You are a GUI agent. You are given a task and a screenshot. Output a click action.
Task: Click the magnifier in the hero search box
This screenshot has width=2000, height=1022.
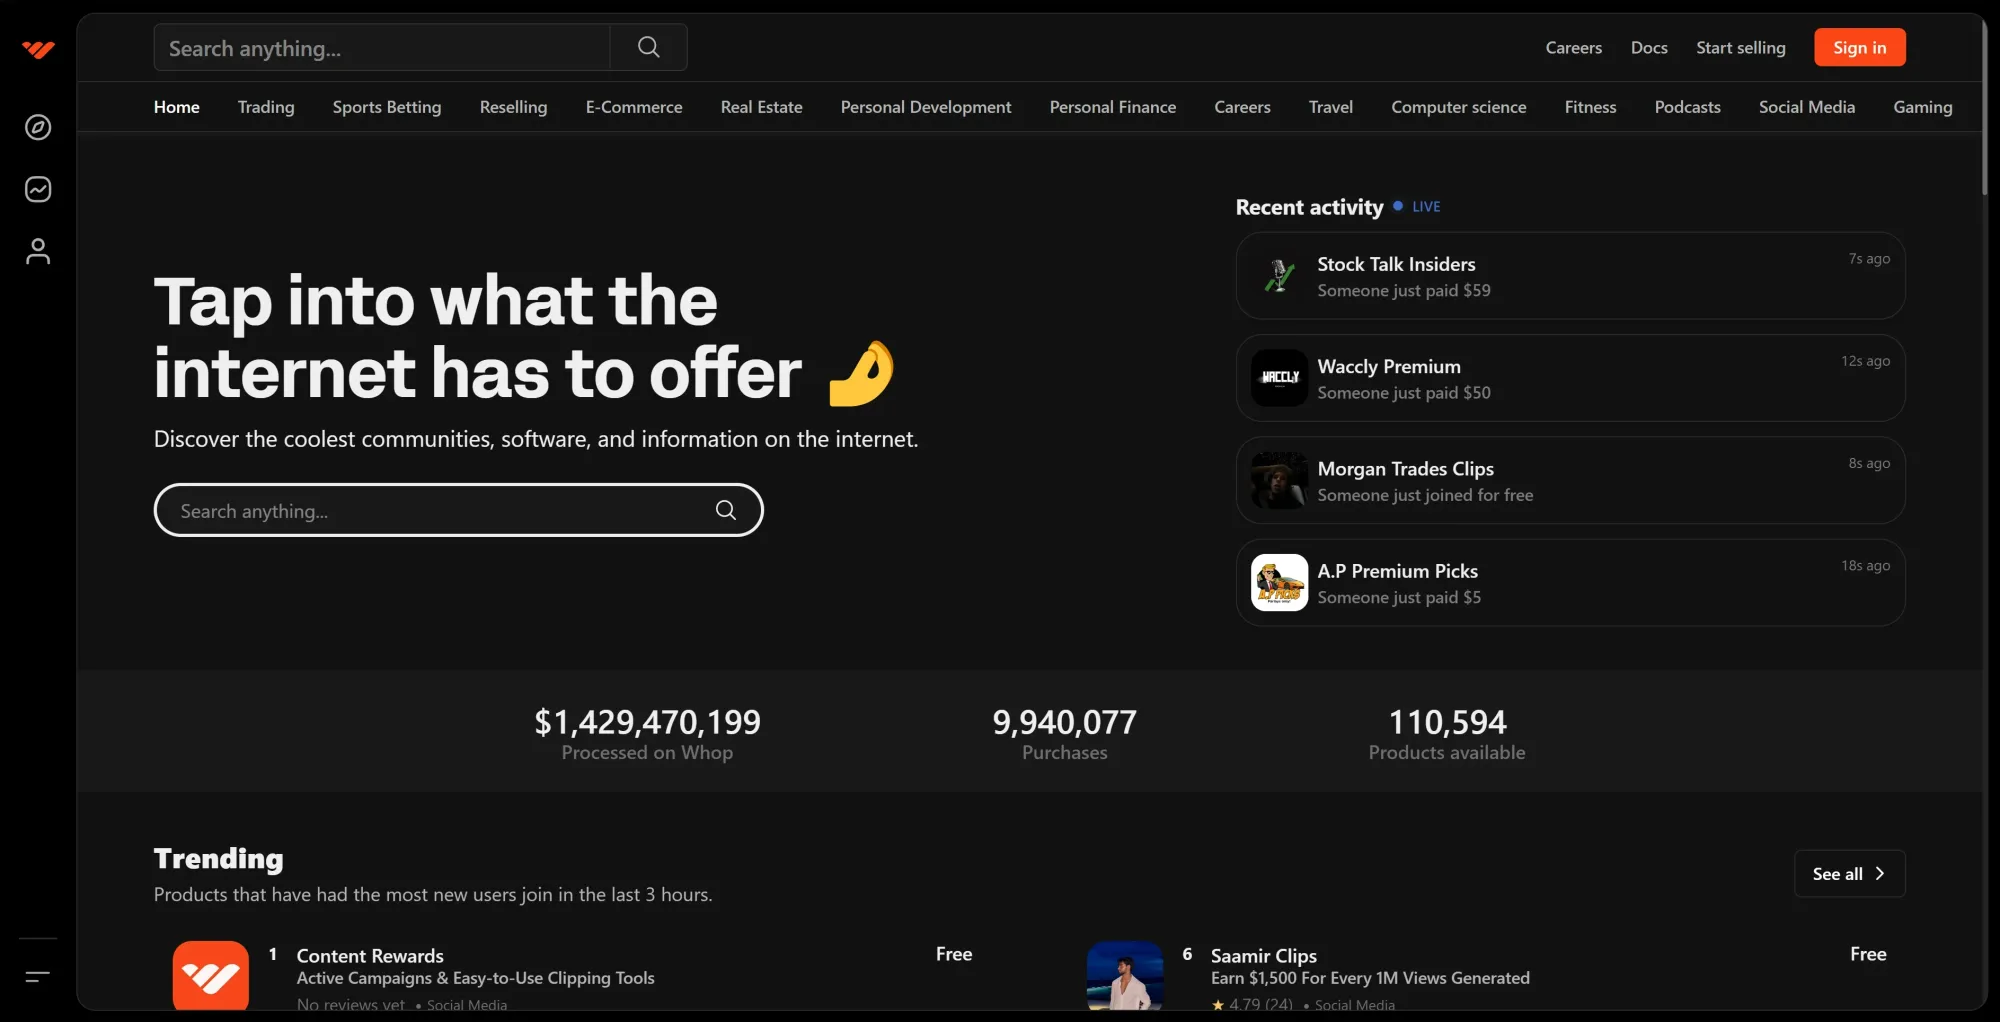pyautogui.click(x=726, y=510)
